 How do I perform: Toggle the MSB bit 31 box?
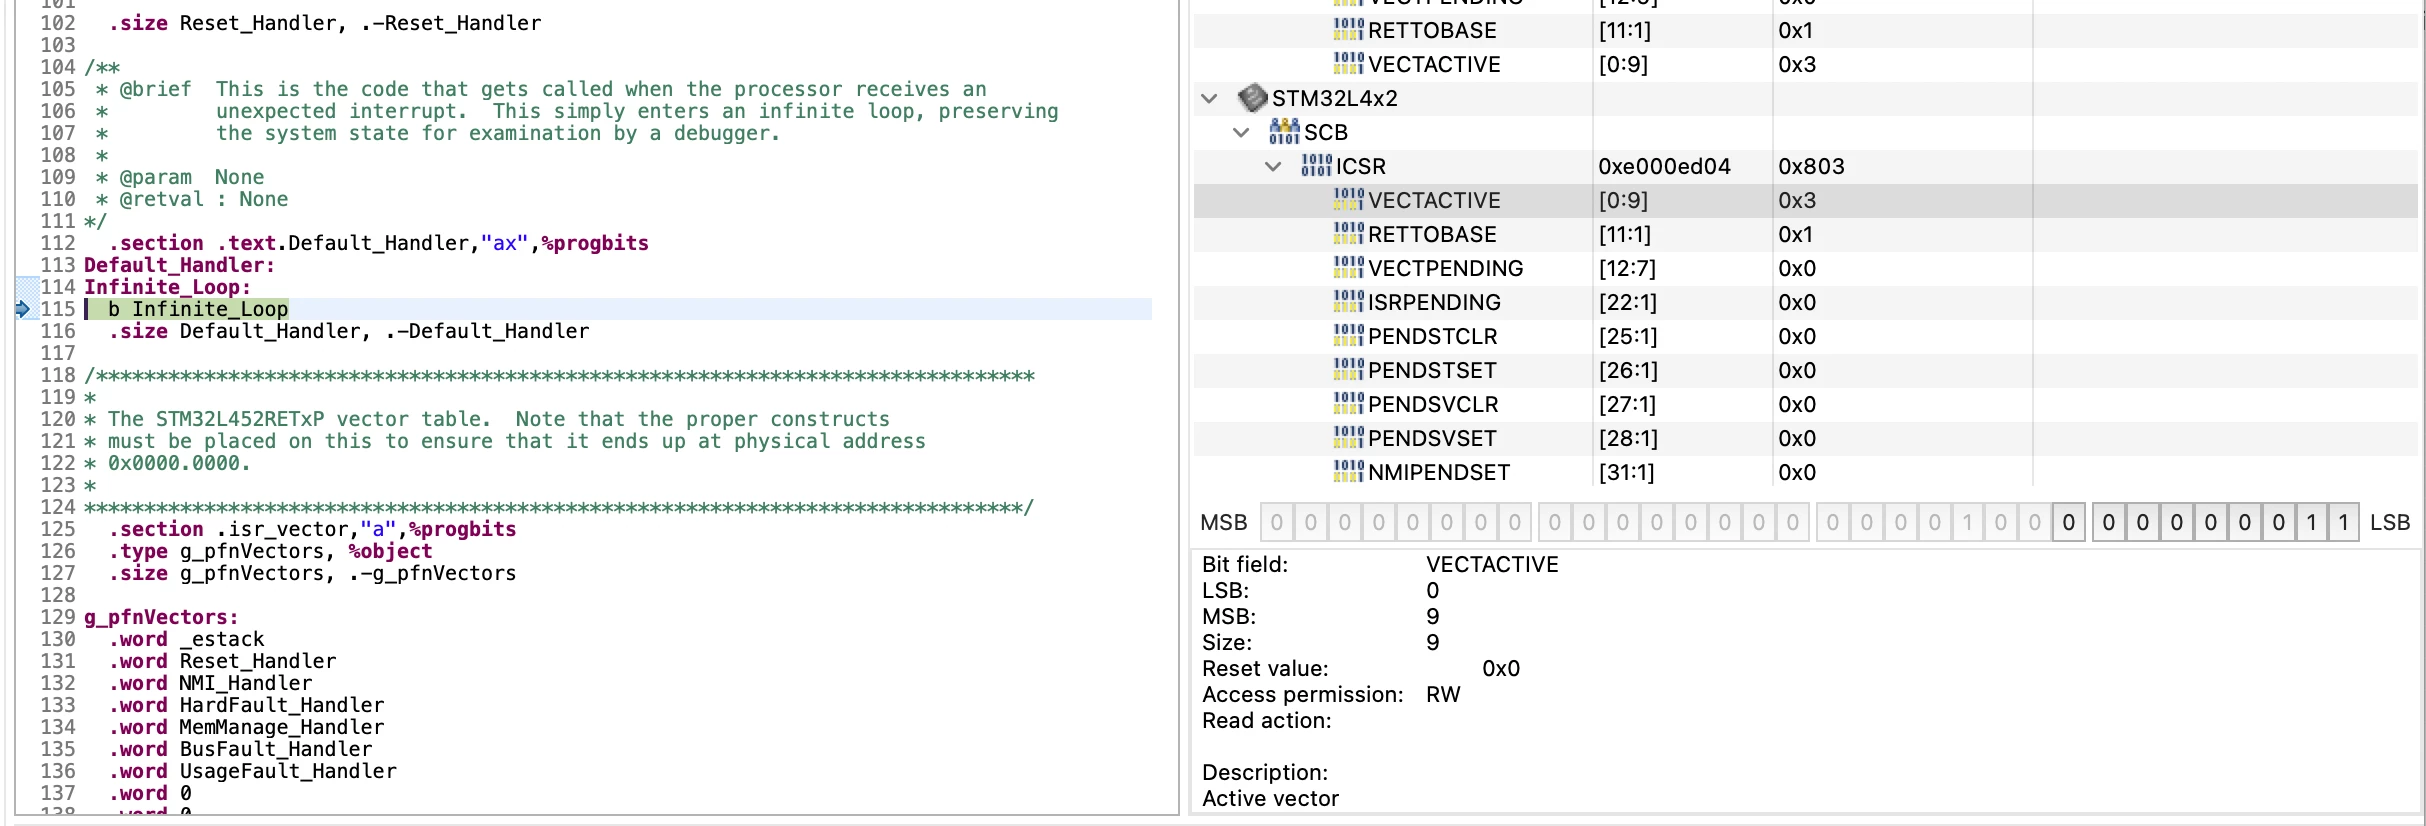(x=1277, y=523)
